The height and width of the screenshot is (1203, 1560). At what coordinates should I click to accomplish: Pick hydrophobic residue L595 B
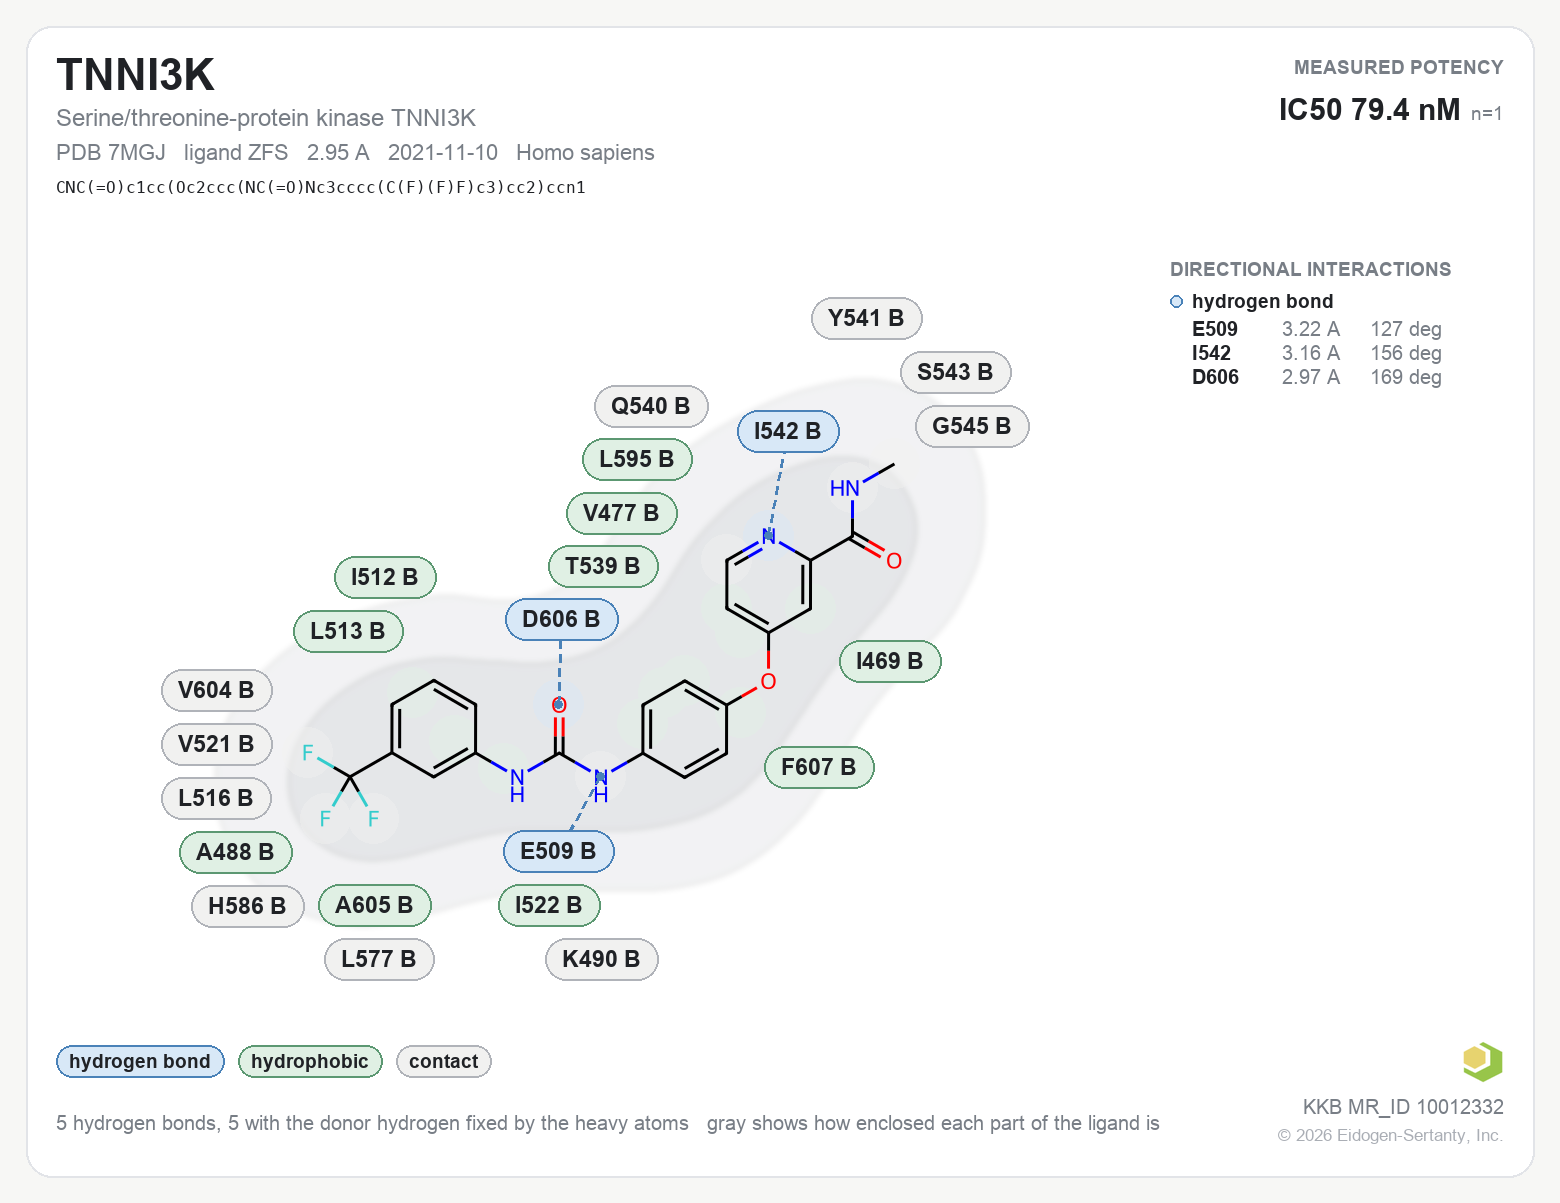637,459
